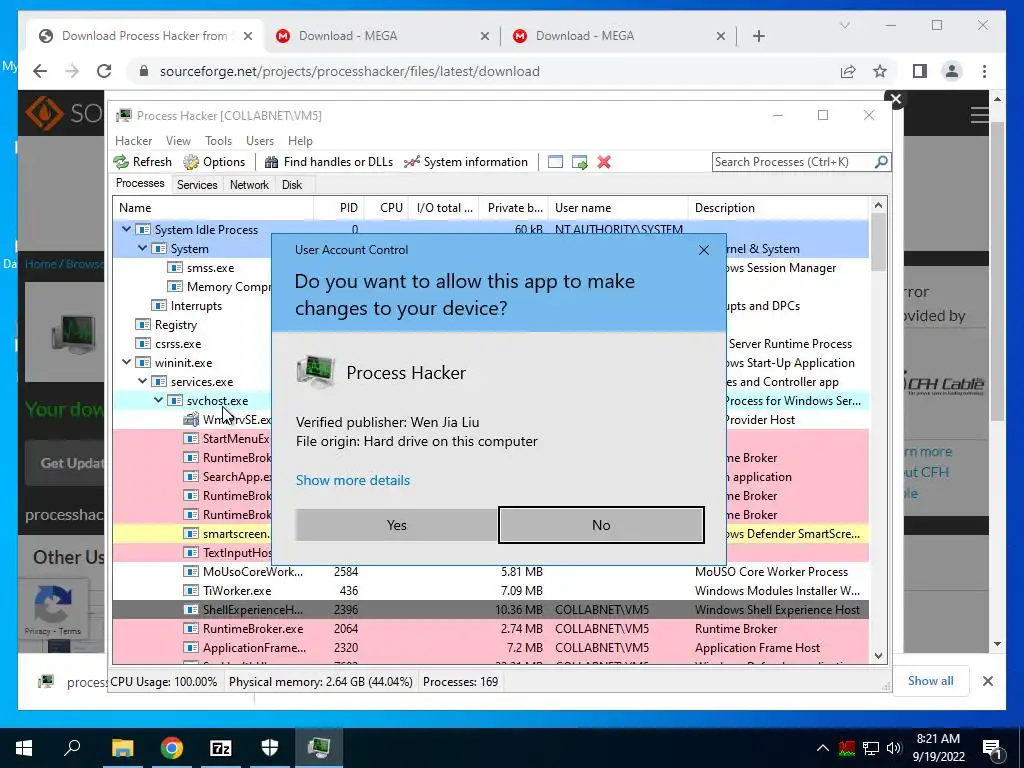Click No in User Account Control dialog
The image size is (1024, 768).
[x=601, y=525]
